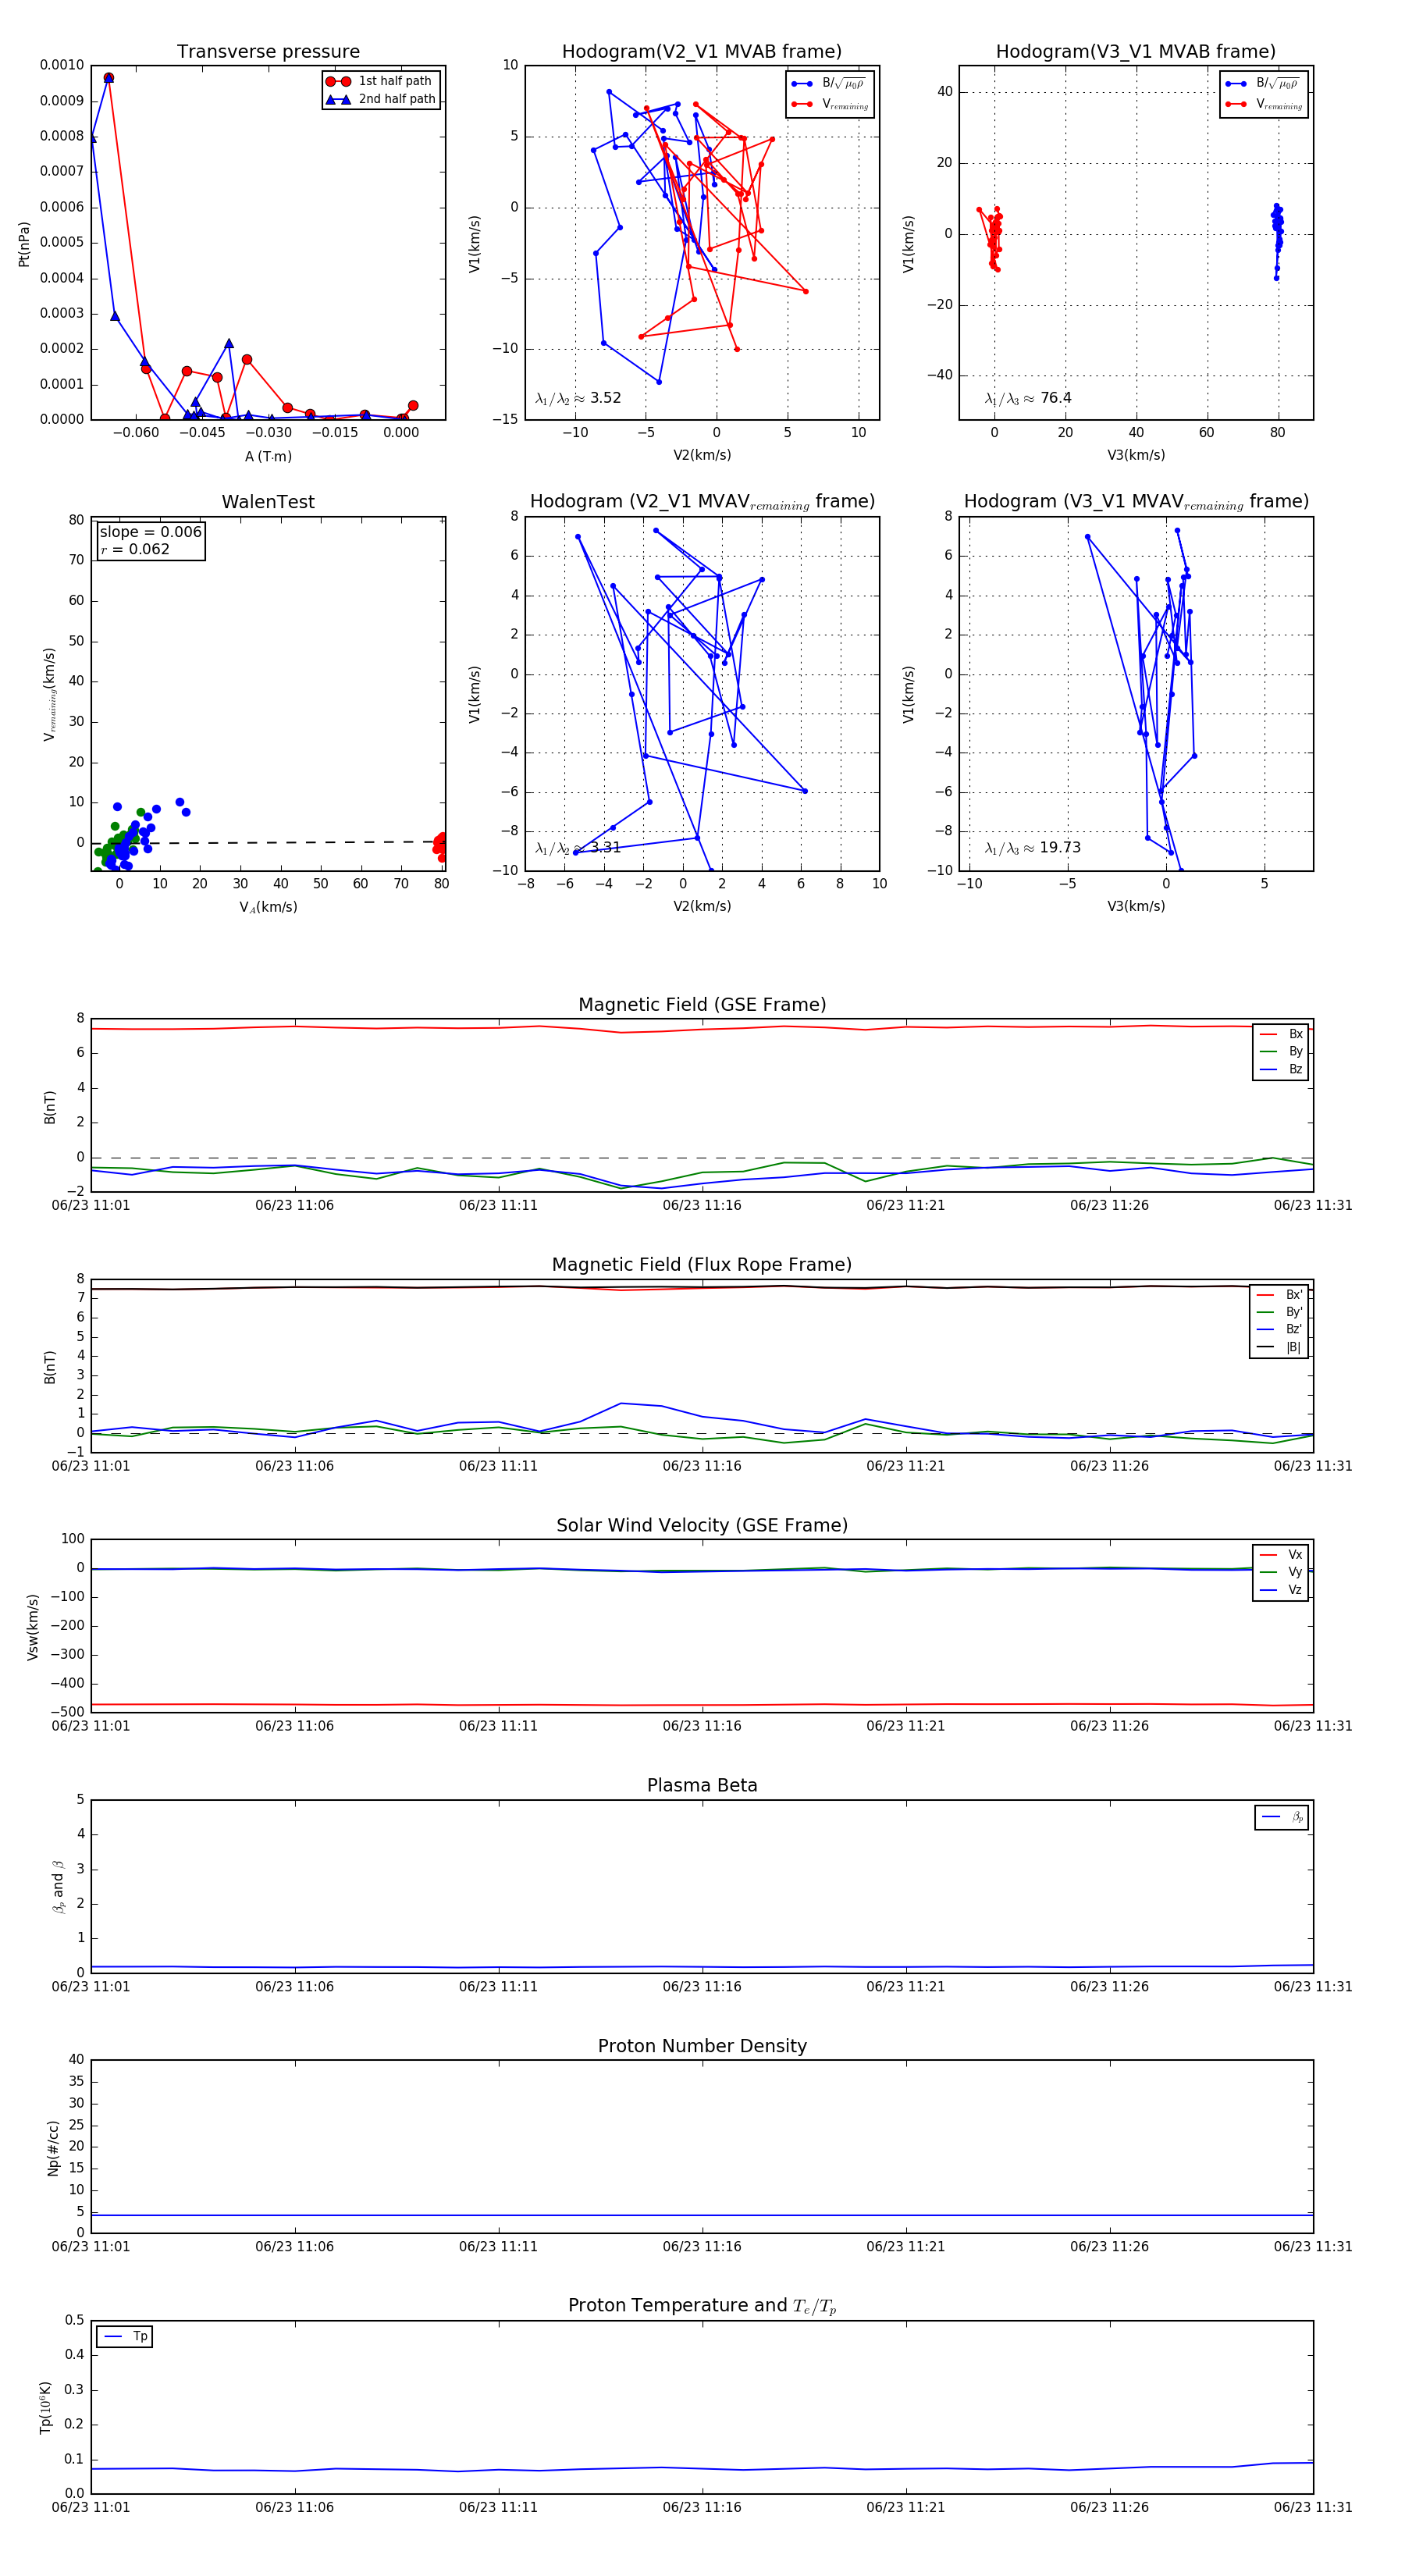The width and height of the screenshot is (1405, 2576).
Task: Click the "Transverse pressure" plot title
Action: pyautogui.click(x=268, y=52)
